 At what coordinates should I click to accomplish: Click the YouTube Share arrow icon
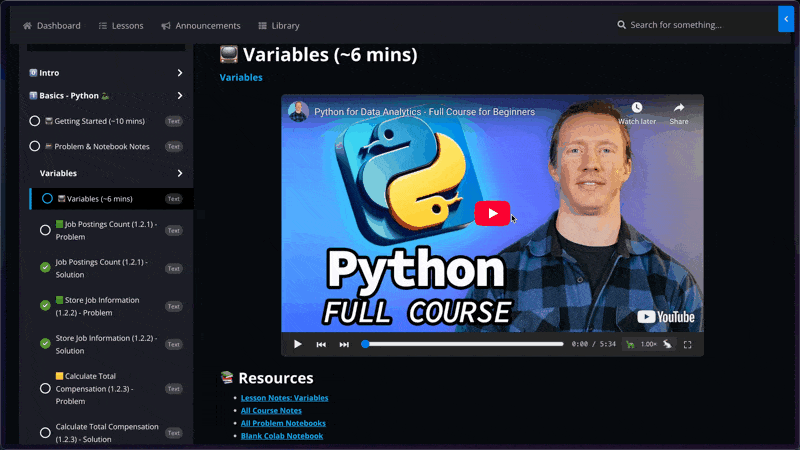(679, 108)
